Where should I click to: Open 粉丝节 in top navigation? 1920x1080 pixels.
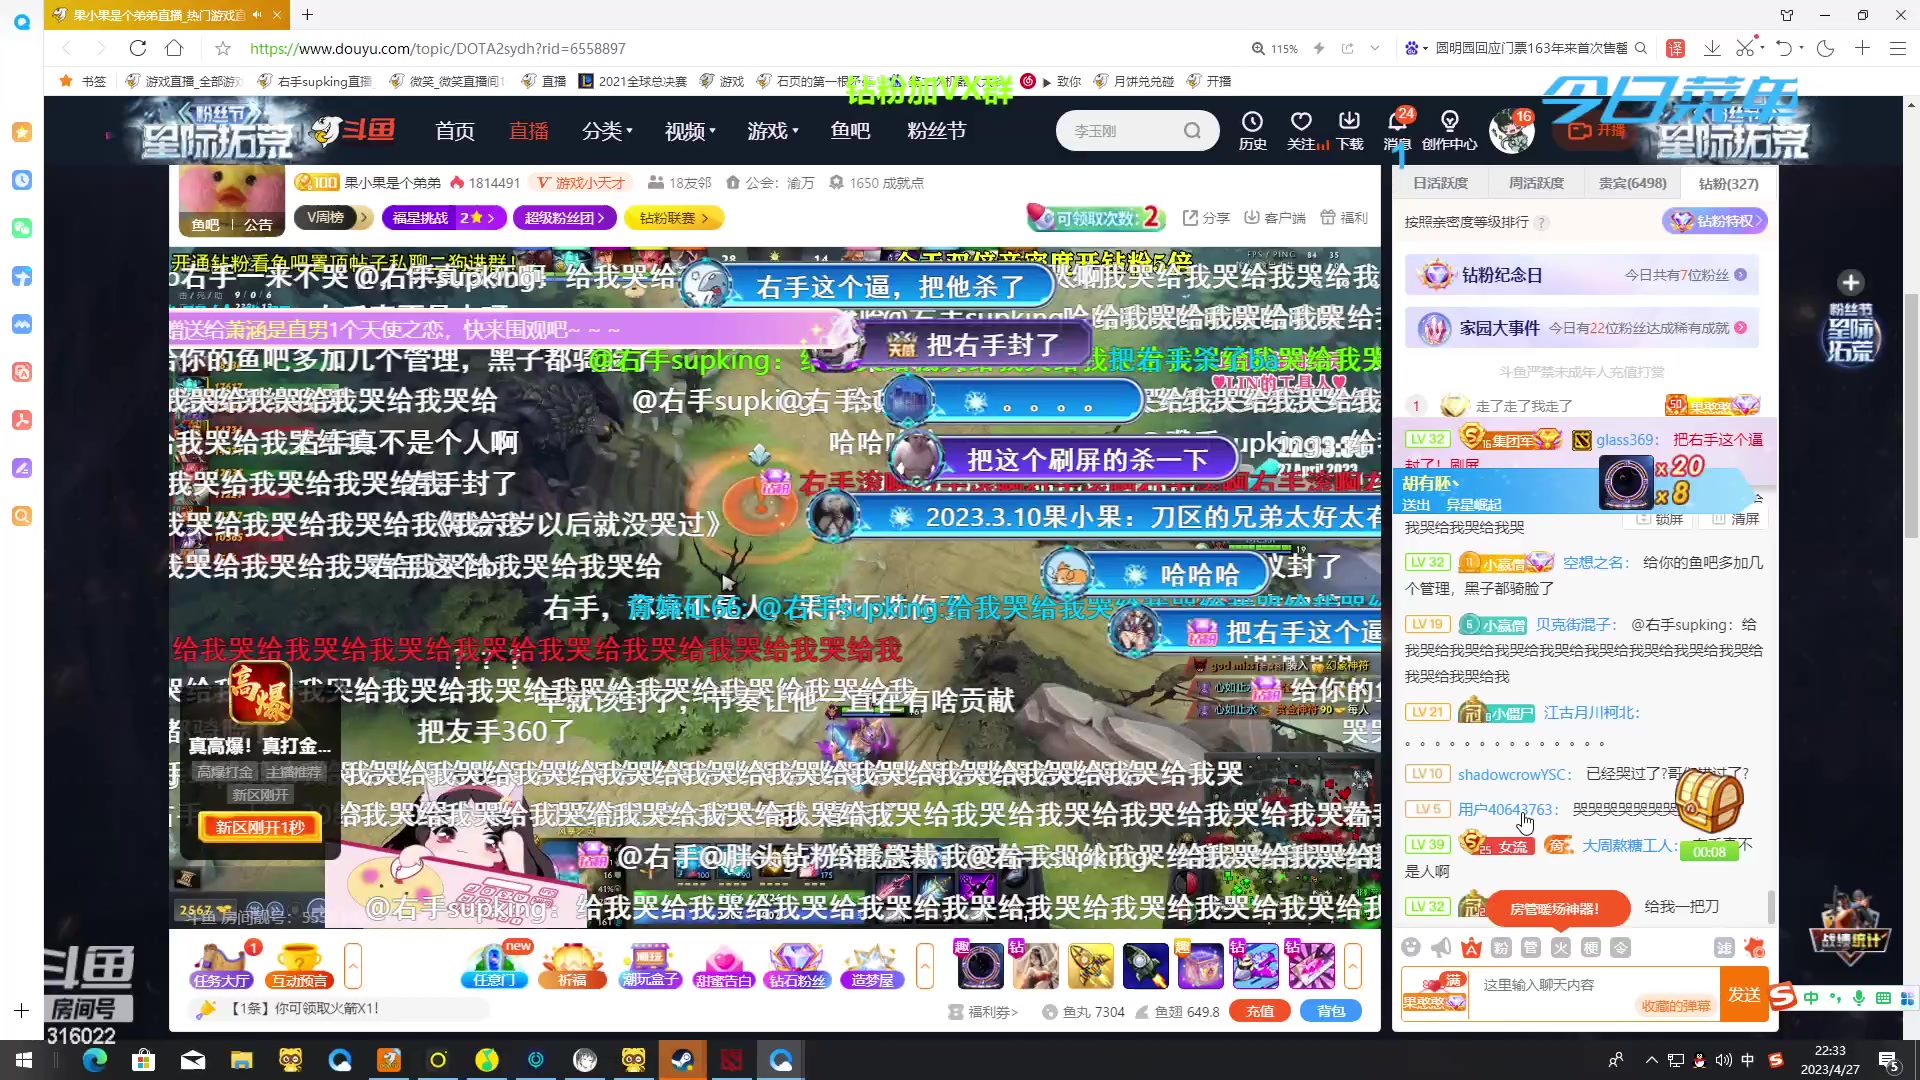936,131
